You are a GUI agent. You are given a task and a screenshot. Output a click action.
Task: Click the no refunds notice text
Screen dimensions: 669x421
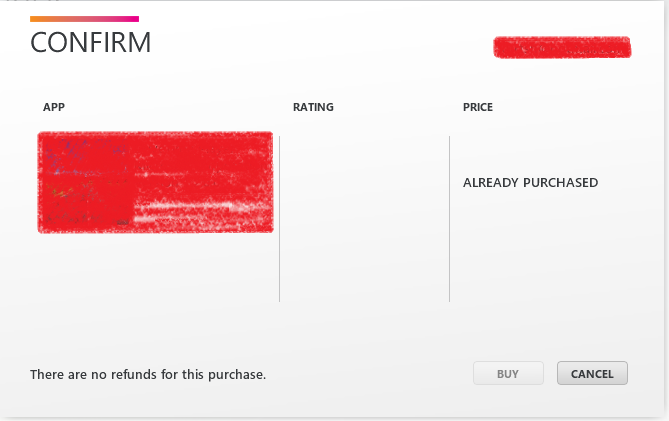(148, 375)
